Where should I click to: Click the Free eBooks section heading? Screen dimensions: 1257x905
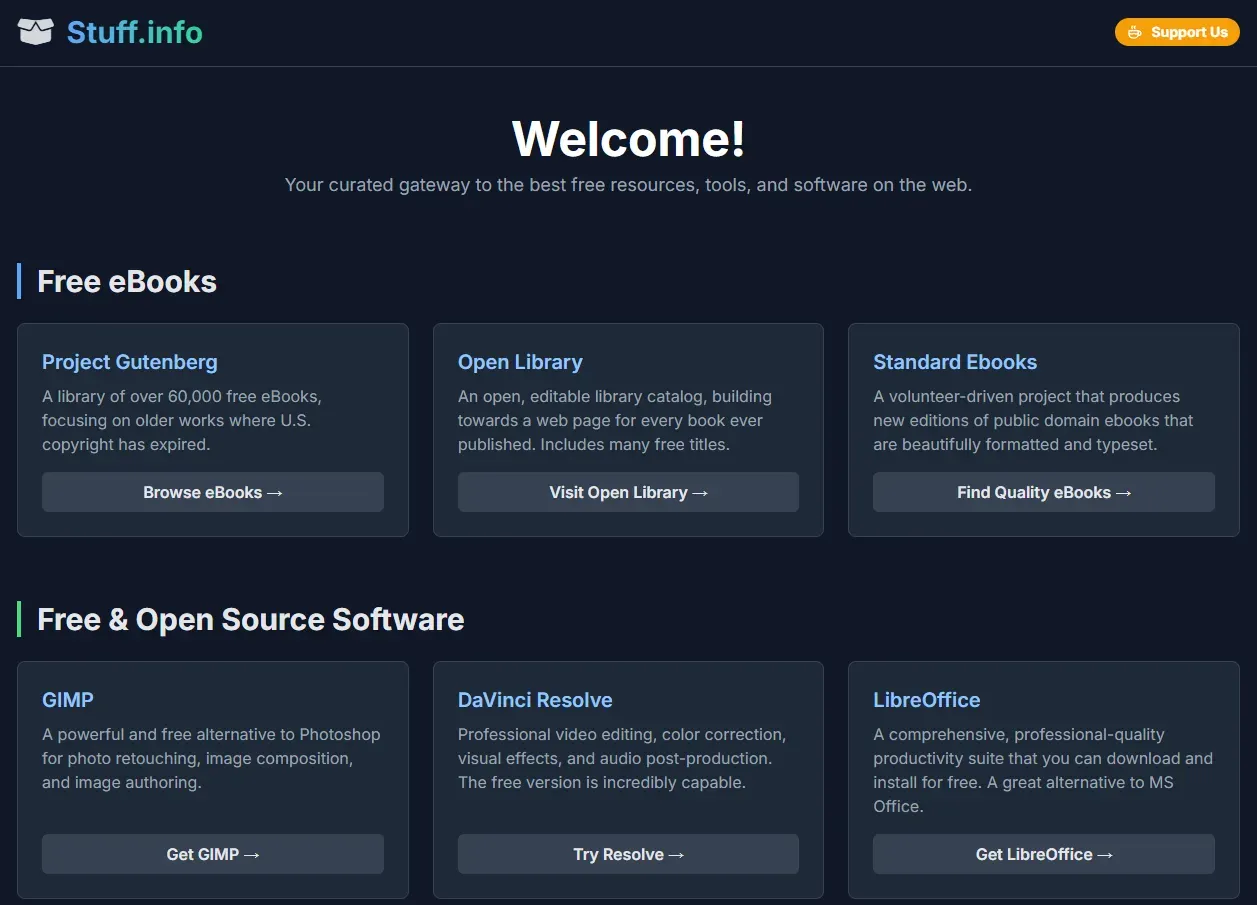pyautogui.click(x=127, y=281)
